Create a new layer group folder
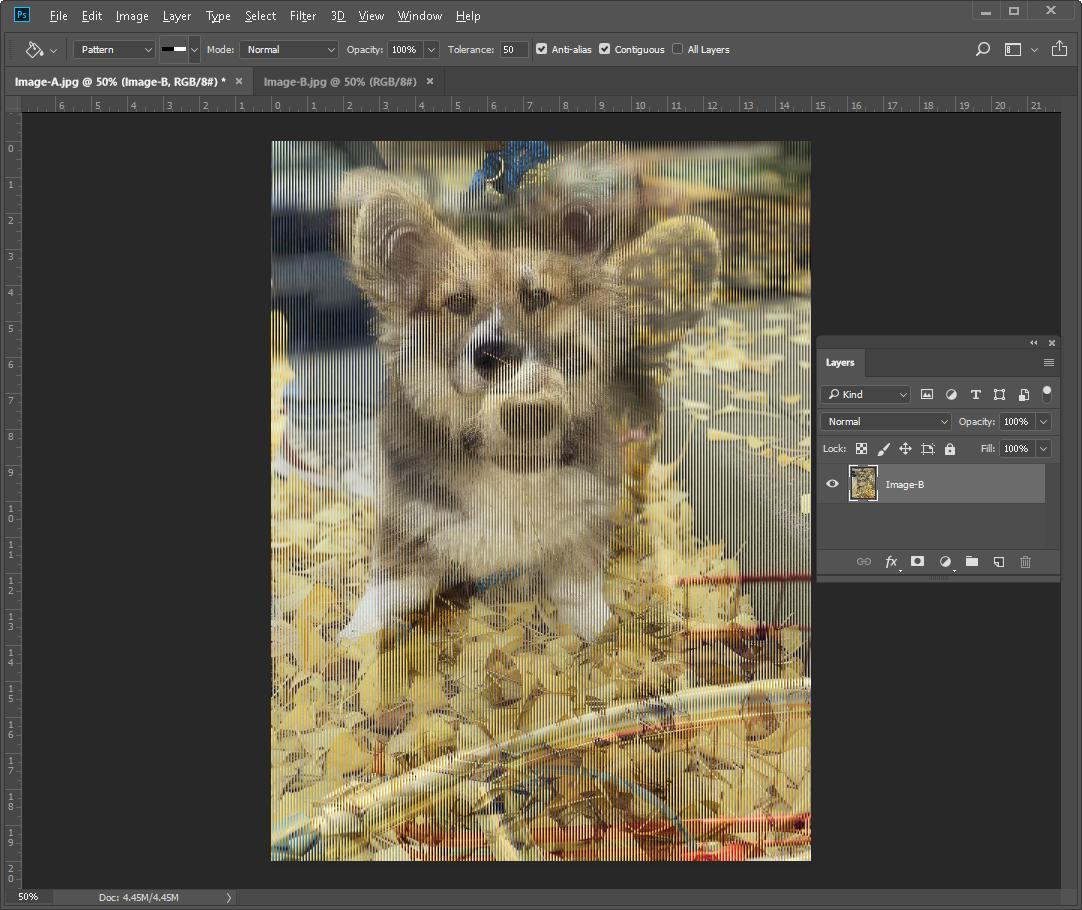 (x=971, y=562)
